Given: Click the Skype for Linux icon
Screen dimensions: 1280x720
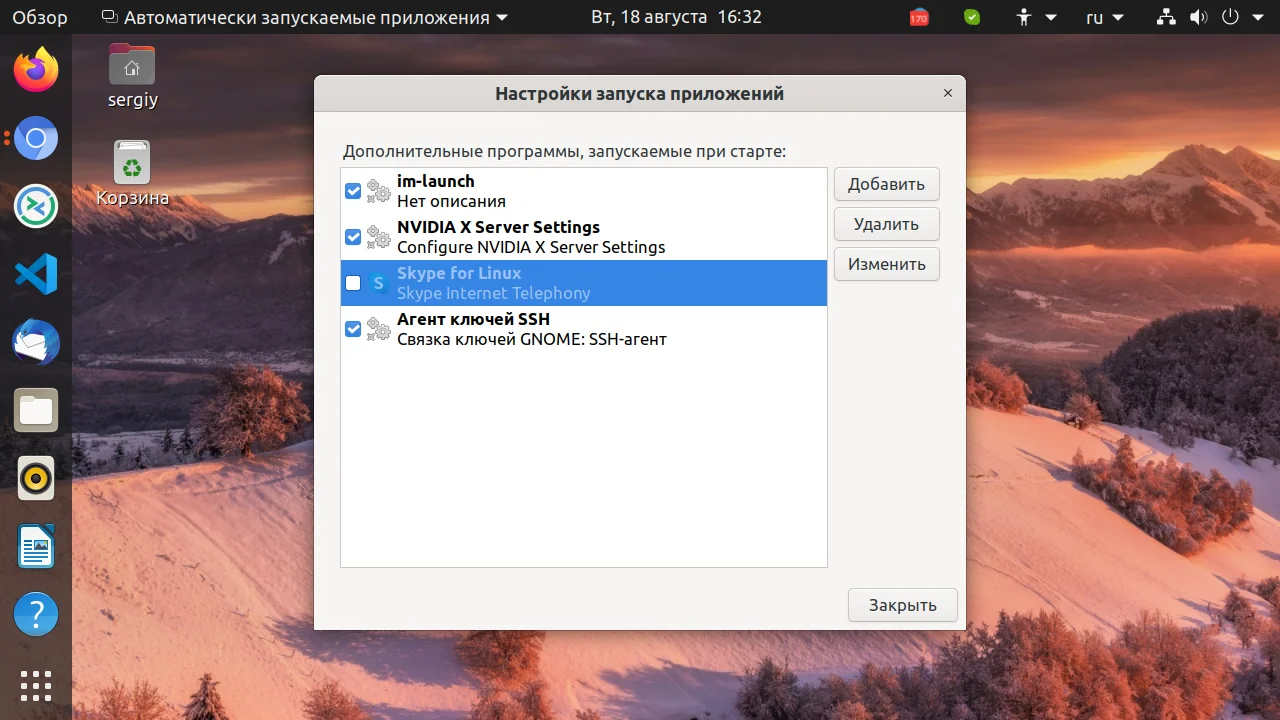Looking at the screenshot, I should tap(378, 283).
